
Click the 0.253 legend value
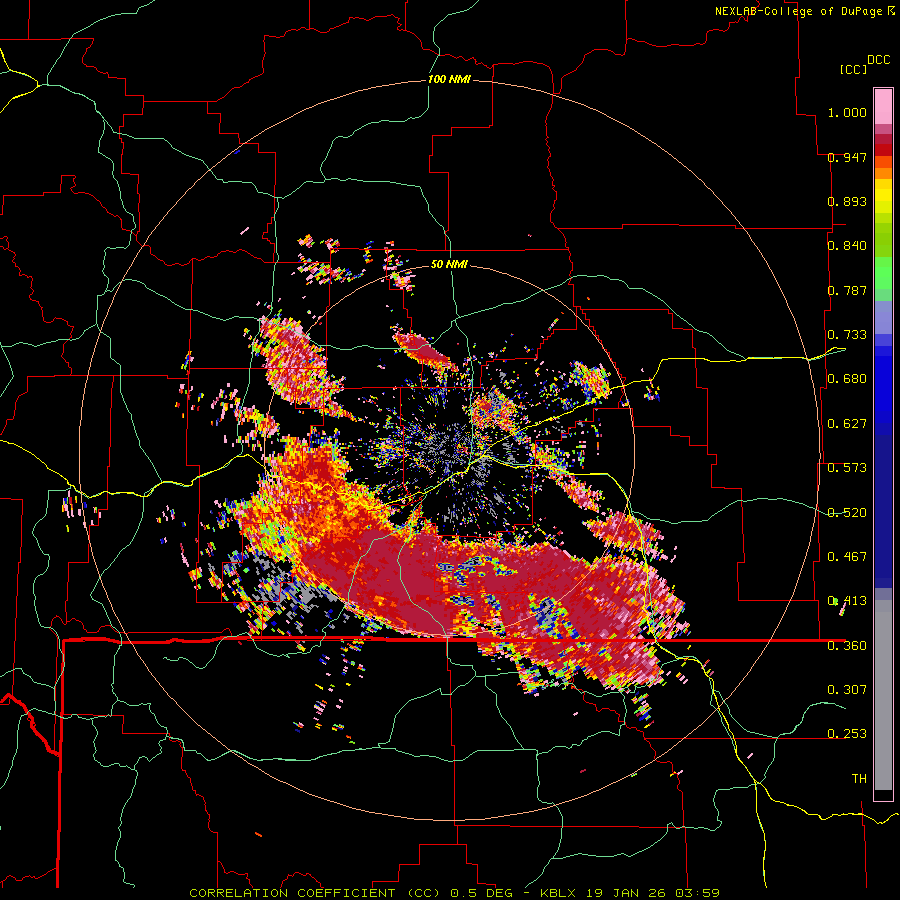pyautogui.click(x=847, y=734)
